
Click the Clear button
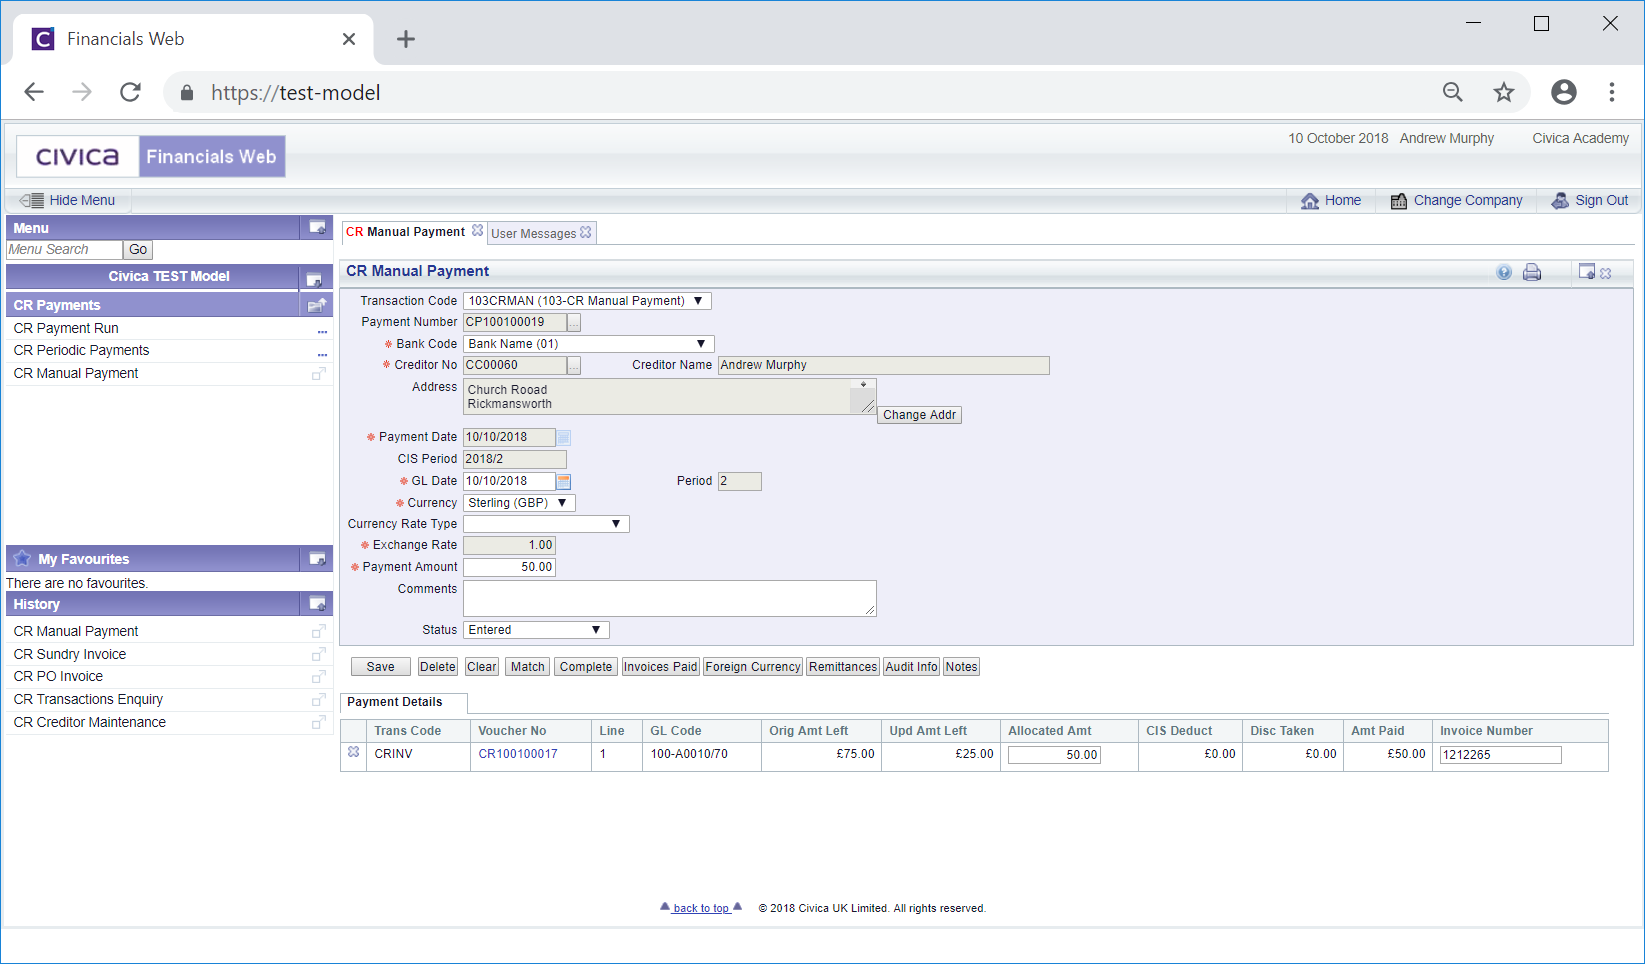coord(482,667)
